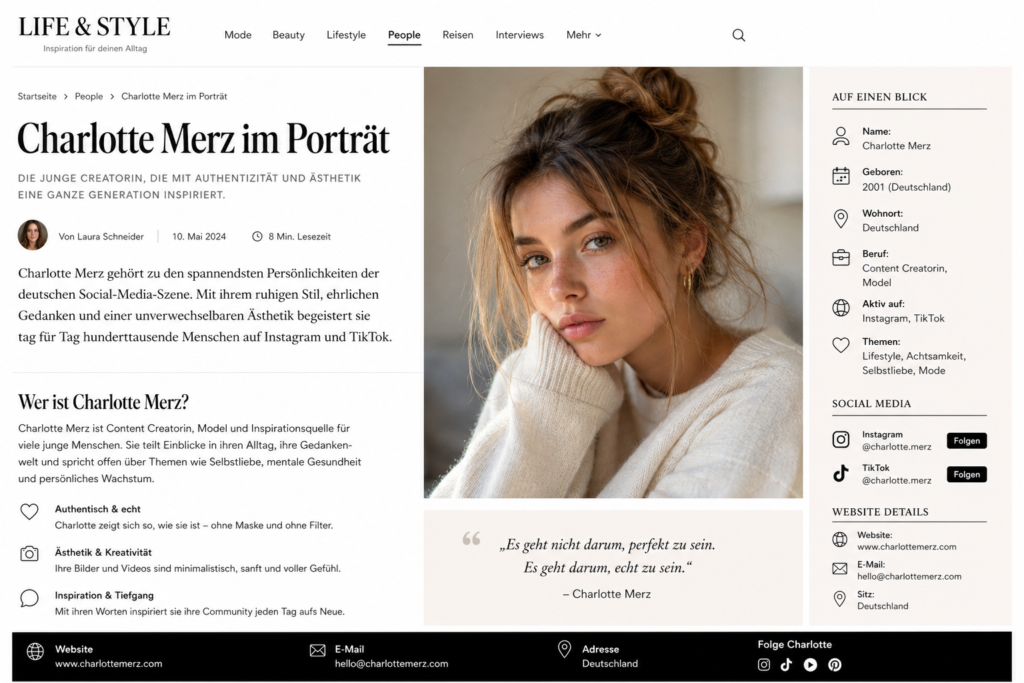Click the briefcase icon beside Beruf
The height and width of the screenshot is (683, 1024).
click(x=840, y=258)
